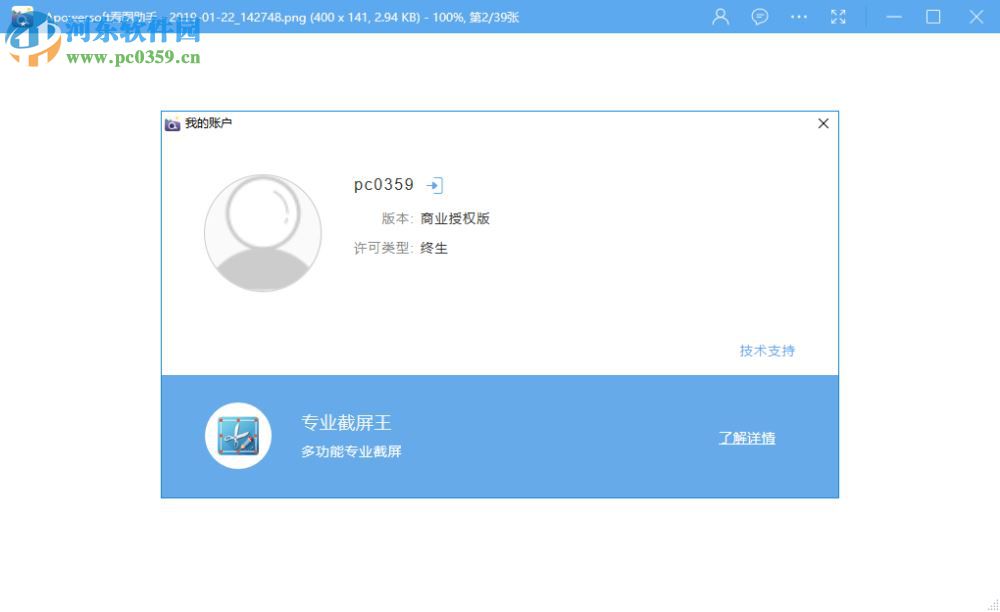Select the pc0359 username text
Screen dimensions: 1000x612
click(383, 184)
